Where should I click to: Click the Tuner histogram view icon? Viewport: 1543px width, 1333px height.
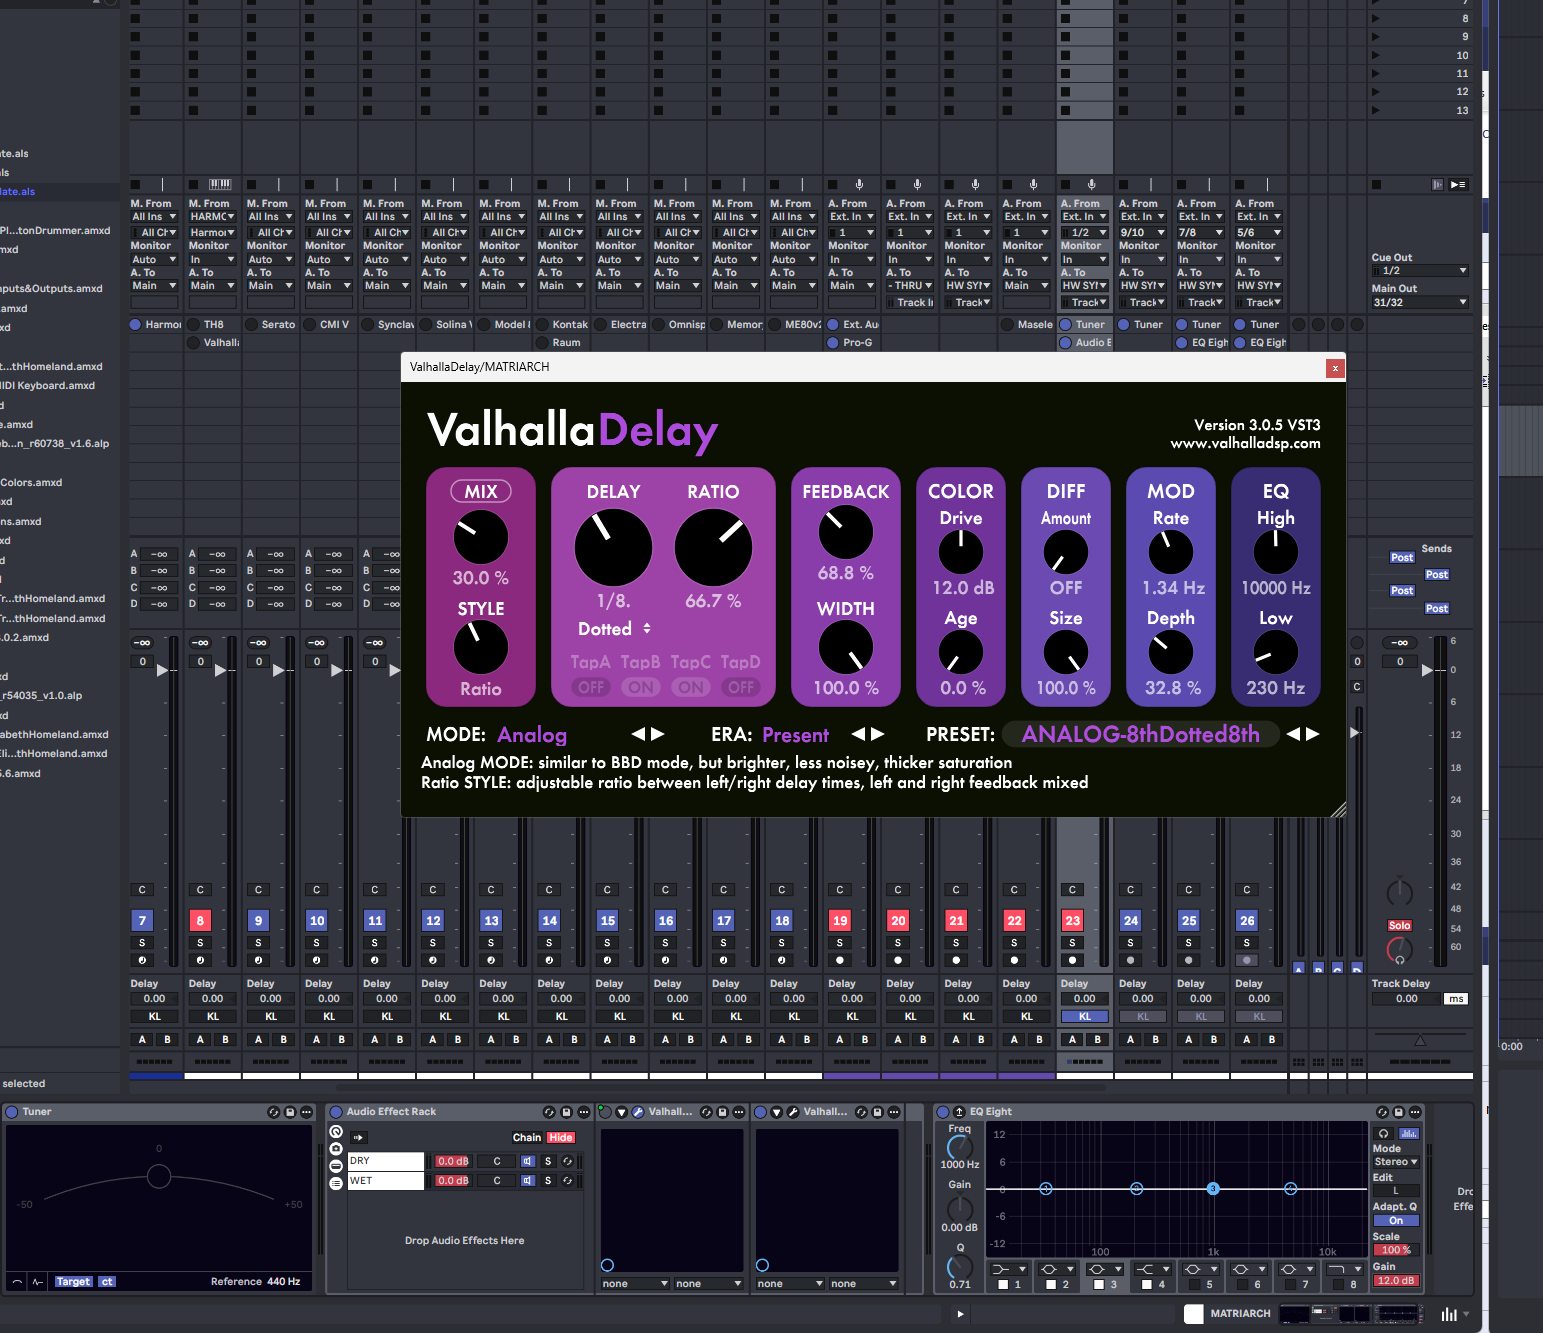coord(38,1282)
